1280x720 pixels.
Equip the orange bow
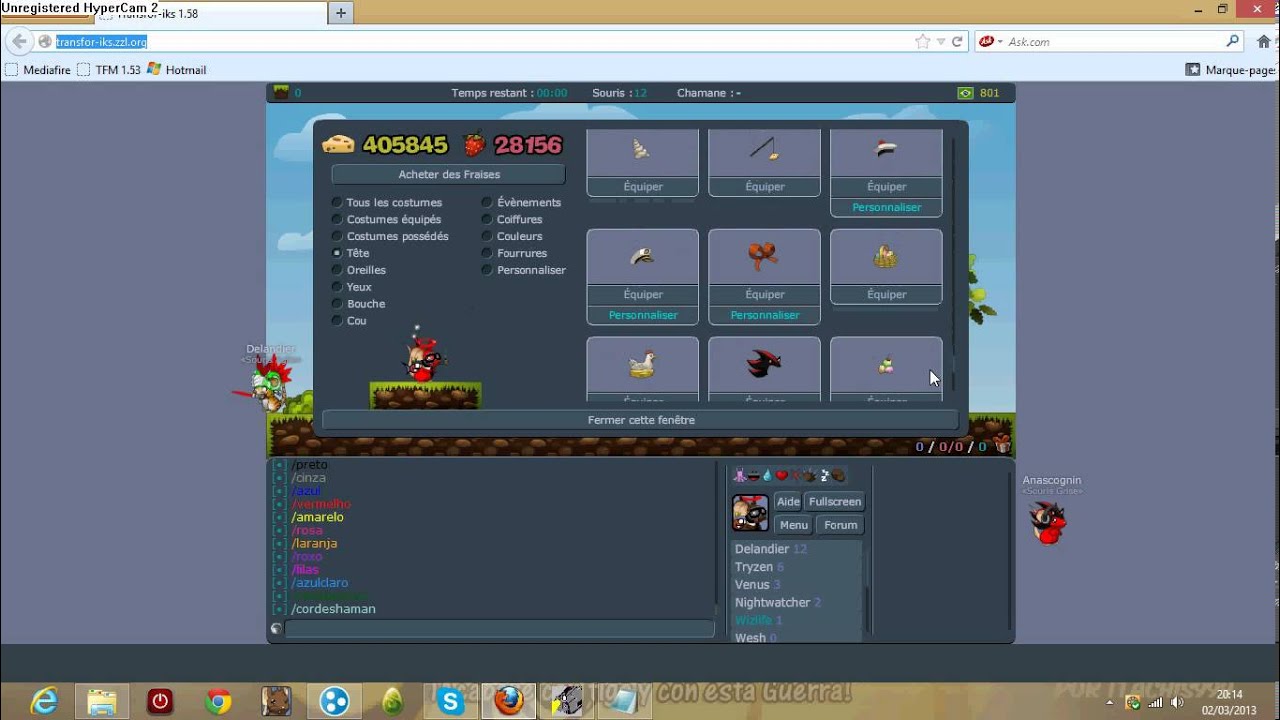(765, 295)
